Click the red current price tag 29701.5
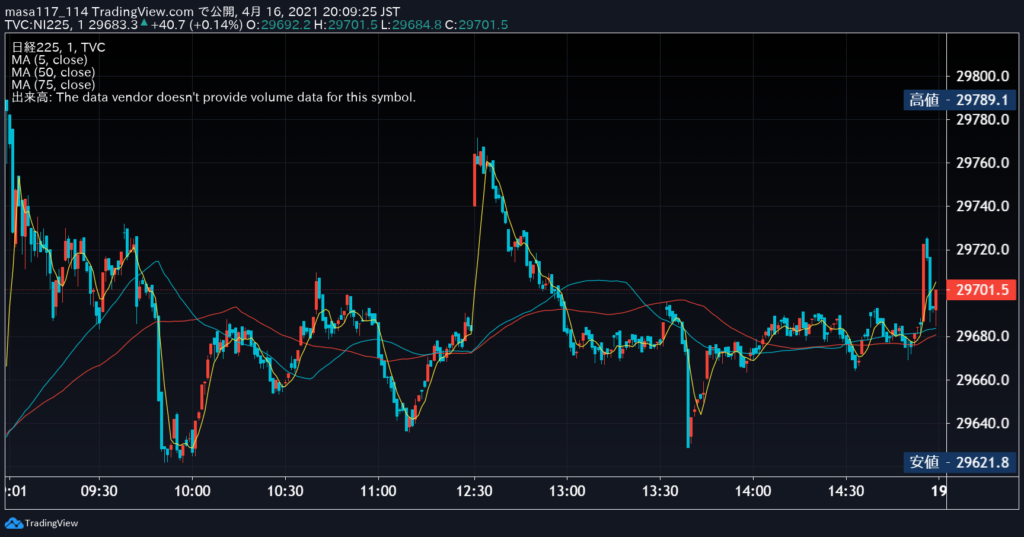The width and height of the screenshot is (1024, 537). [x=981, y=289]
